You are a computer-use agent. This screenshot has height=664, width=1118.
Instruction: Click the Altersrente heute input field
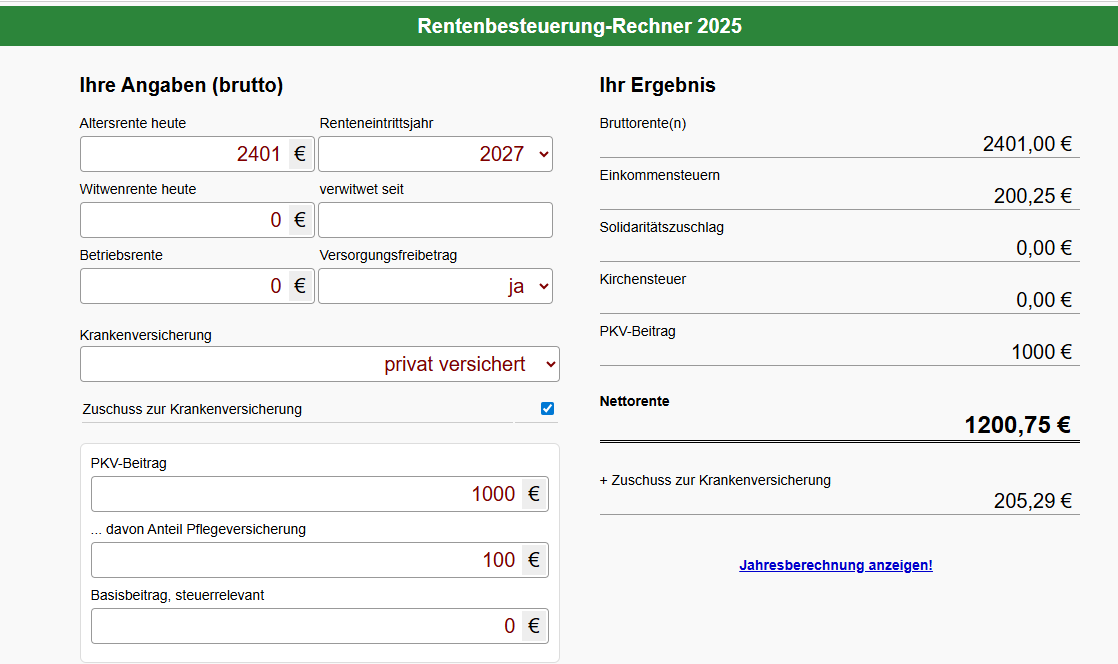[x=185, y=154]
